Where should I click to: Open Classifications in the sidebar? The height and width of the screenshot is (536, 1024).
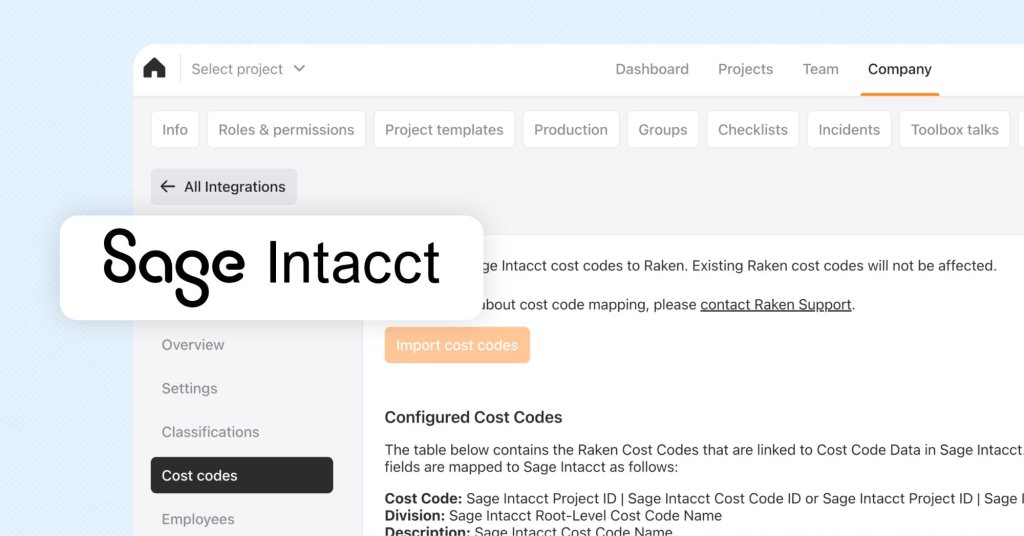click(210, 432)
